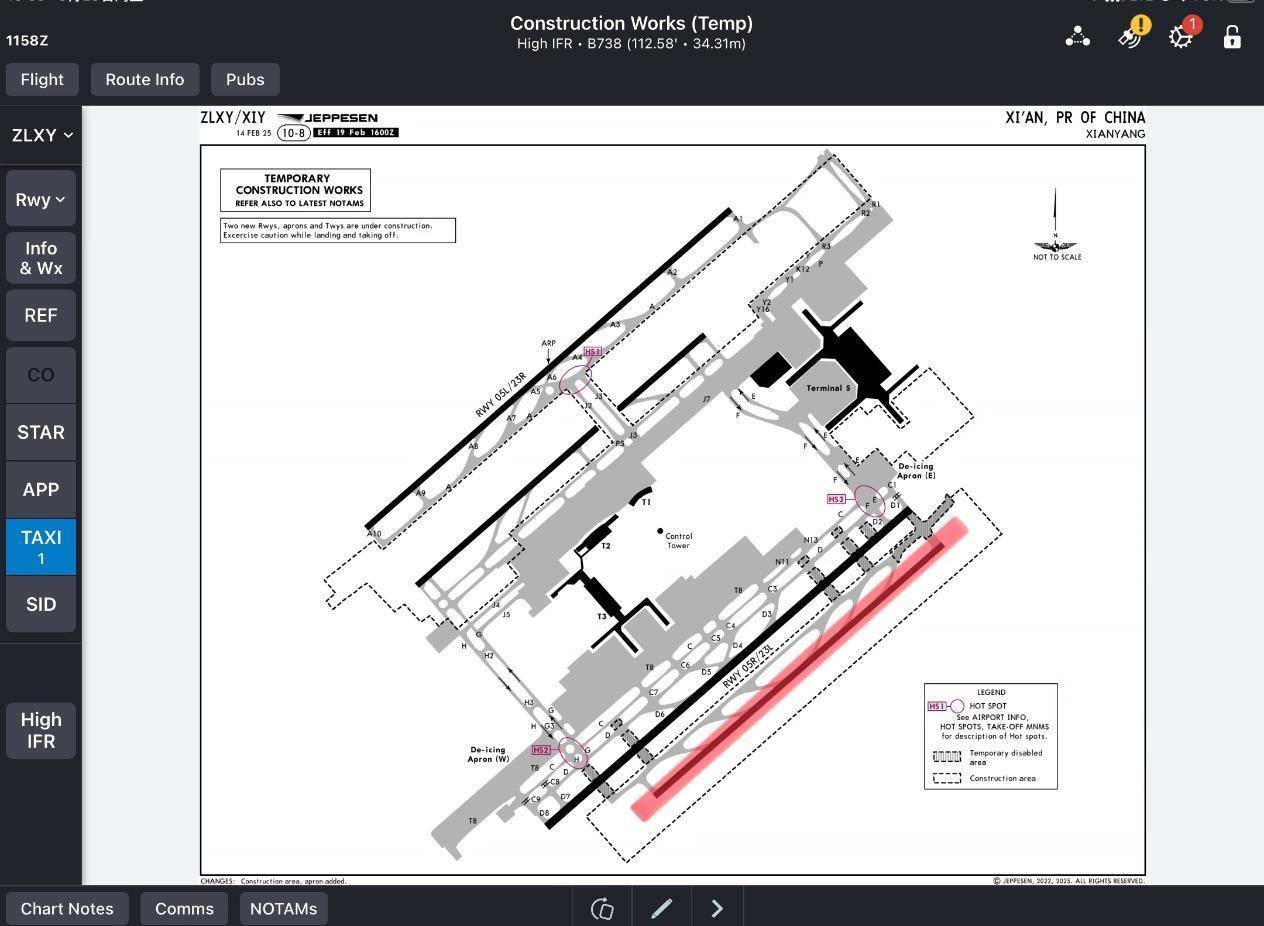Open the ZLXY airport dropdown
The image size is (1264, 926).
point(41,135)
